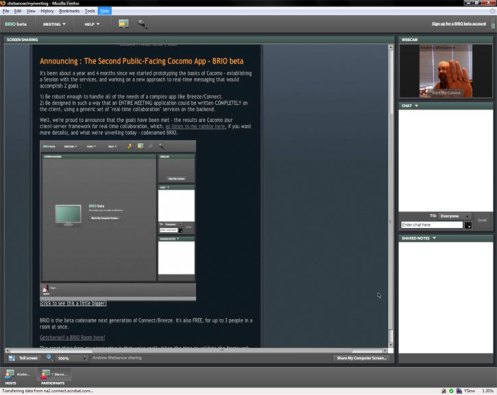Click the shared screen vertical scrollbar down arrow
Image resolution: width=497 pixels, height=395 pixels.
[391, 345]
